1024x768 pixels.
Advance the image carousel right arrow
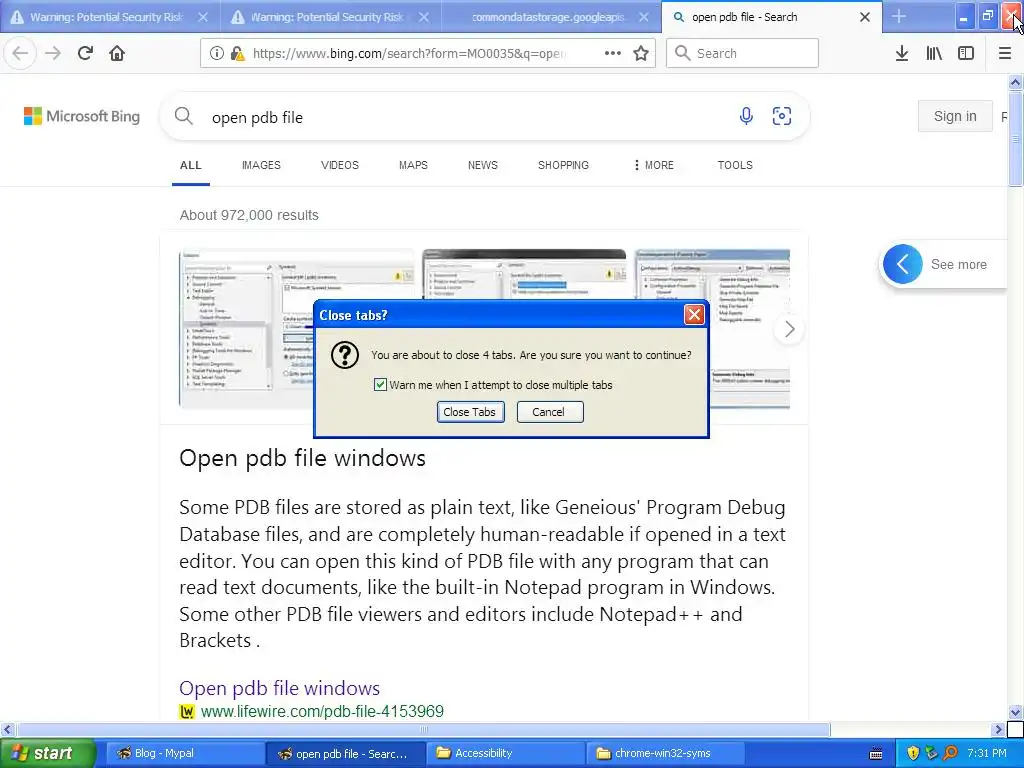[x=790, y=329]
